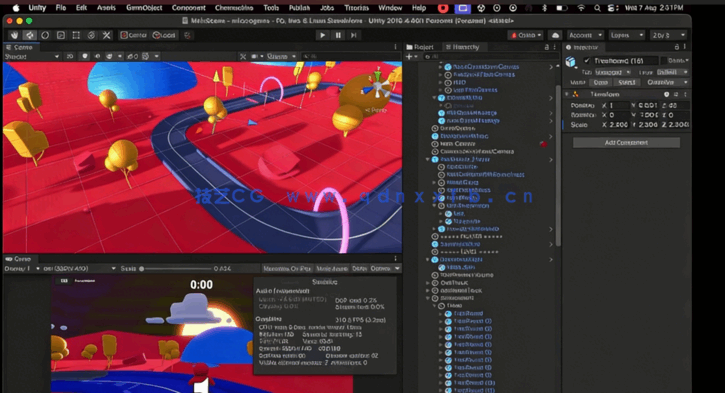This screenshot has width=725, height=393.
Task: Focus the Hierarchy search field
Action: (x=490, y=57)
